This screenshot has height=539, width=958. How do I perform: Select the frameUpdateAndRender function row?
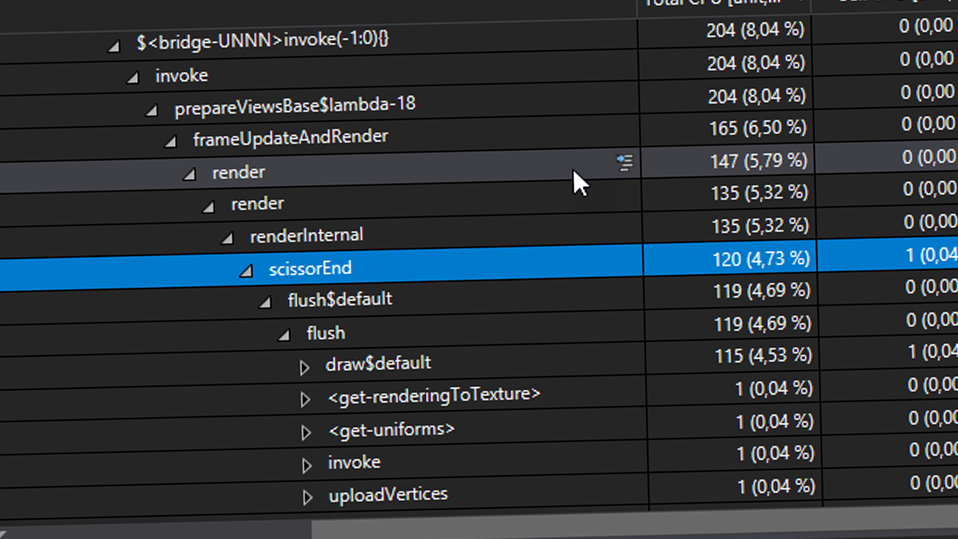pos(291,138)
